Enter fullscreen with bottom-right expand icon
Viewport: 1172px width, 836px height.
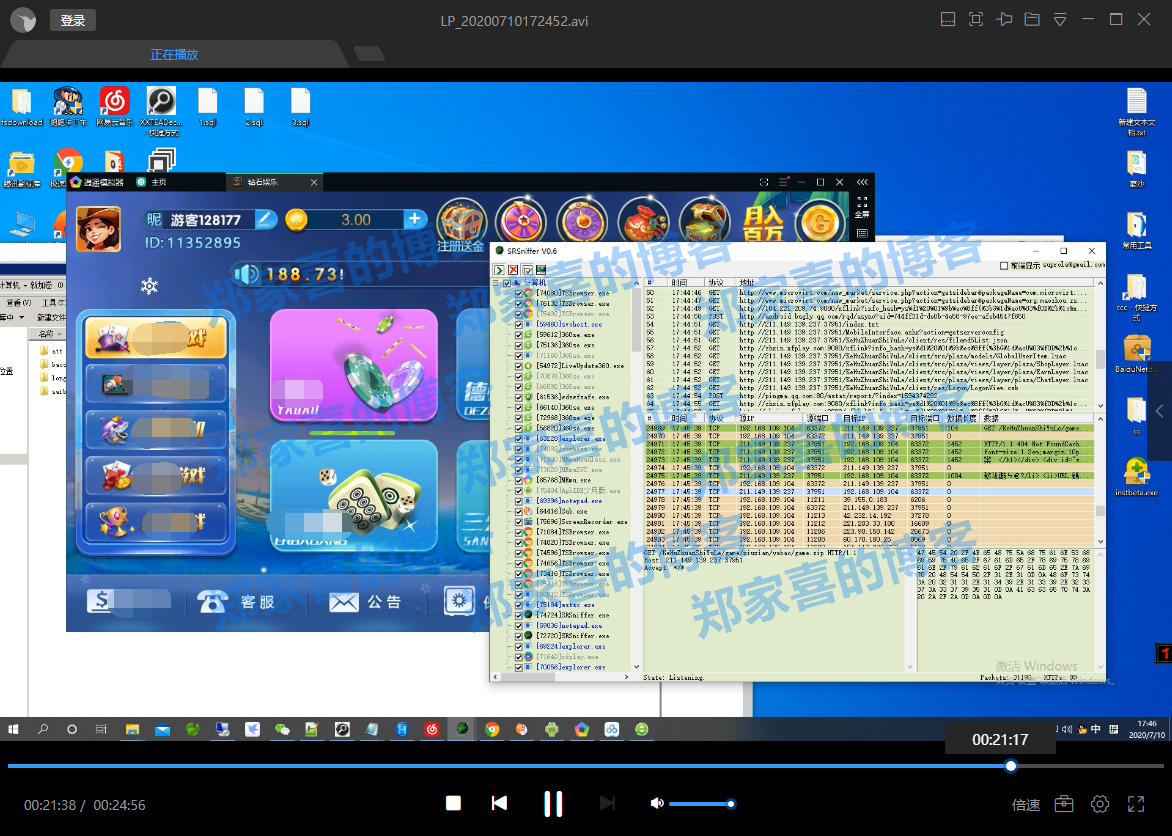coord(1136,804)
